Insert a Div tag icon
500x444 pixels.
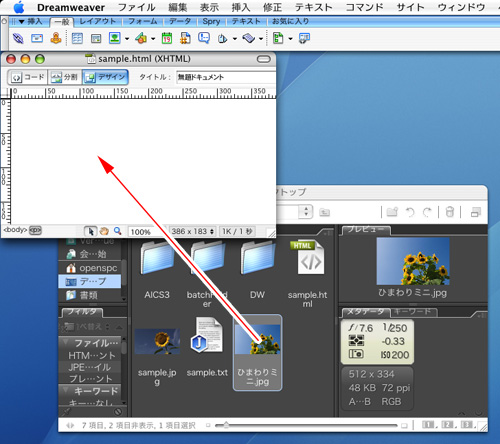point(96,38)
